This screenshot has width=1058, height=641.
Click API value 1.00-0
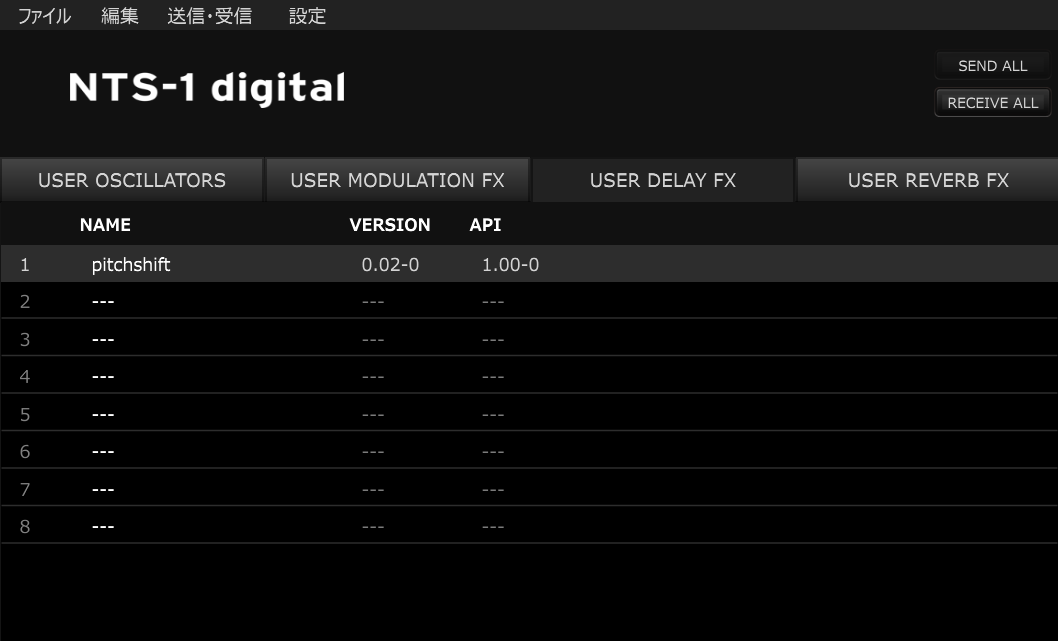click(x=510, y=264)
